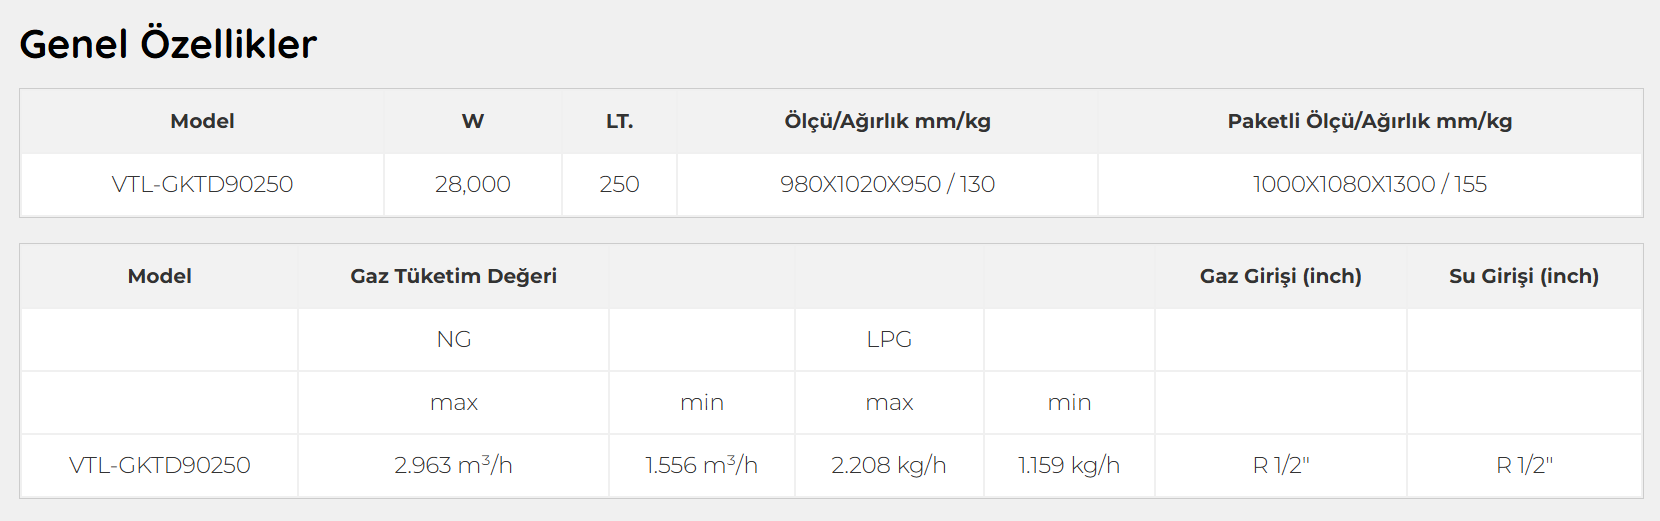Viewport: 1660px width, 521px height.
Task: Click the Paketli Ölçü/Ağırlık mm/kg header
Action: click(x=1369, y=121)
